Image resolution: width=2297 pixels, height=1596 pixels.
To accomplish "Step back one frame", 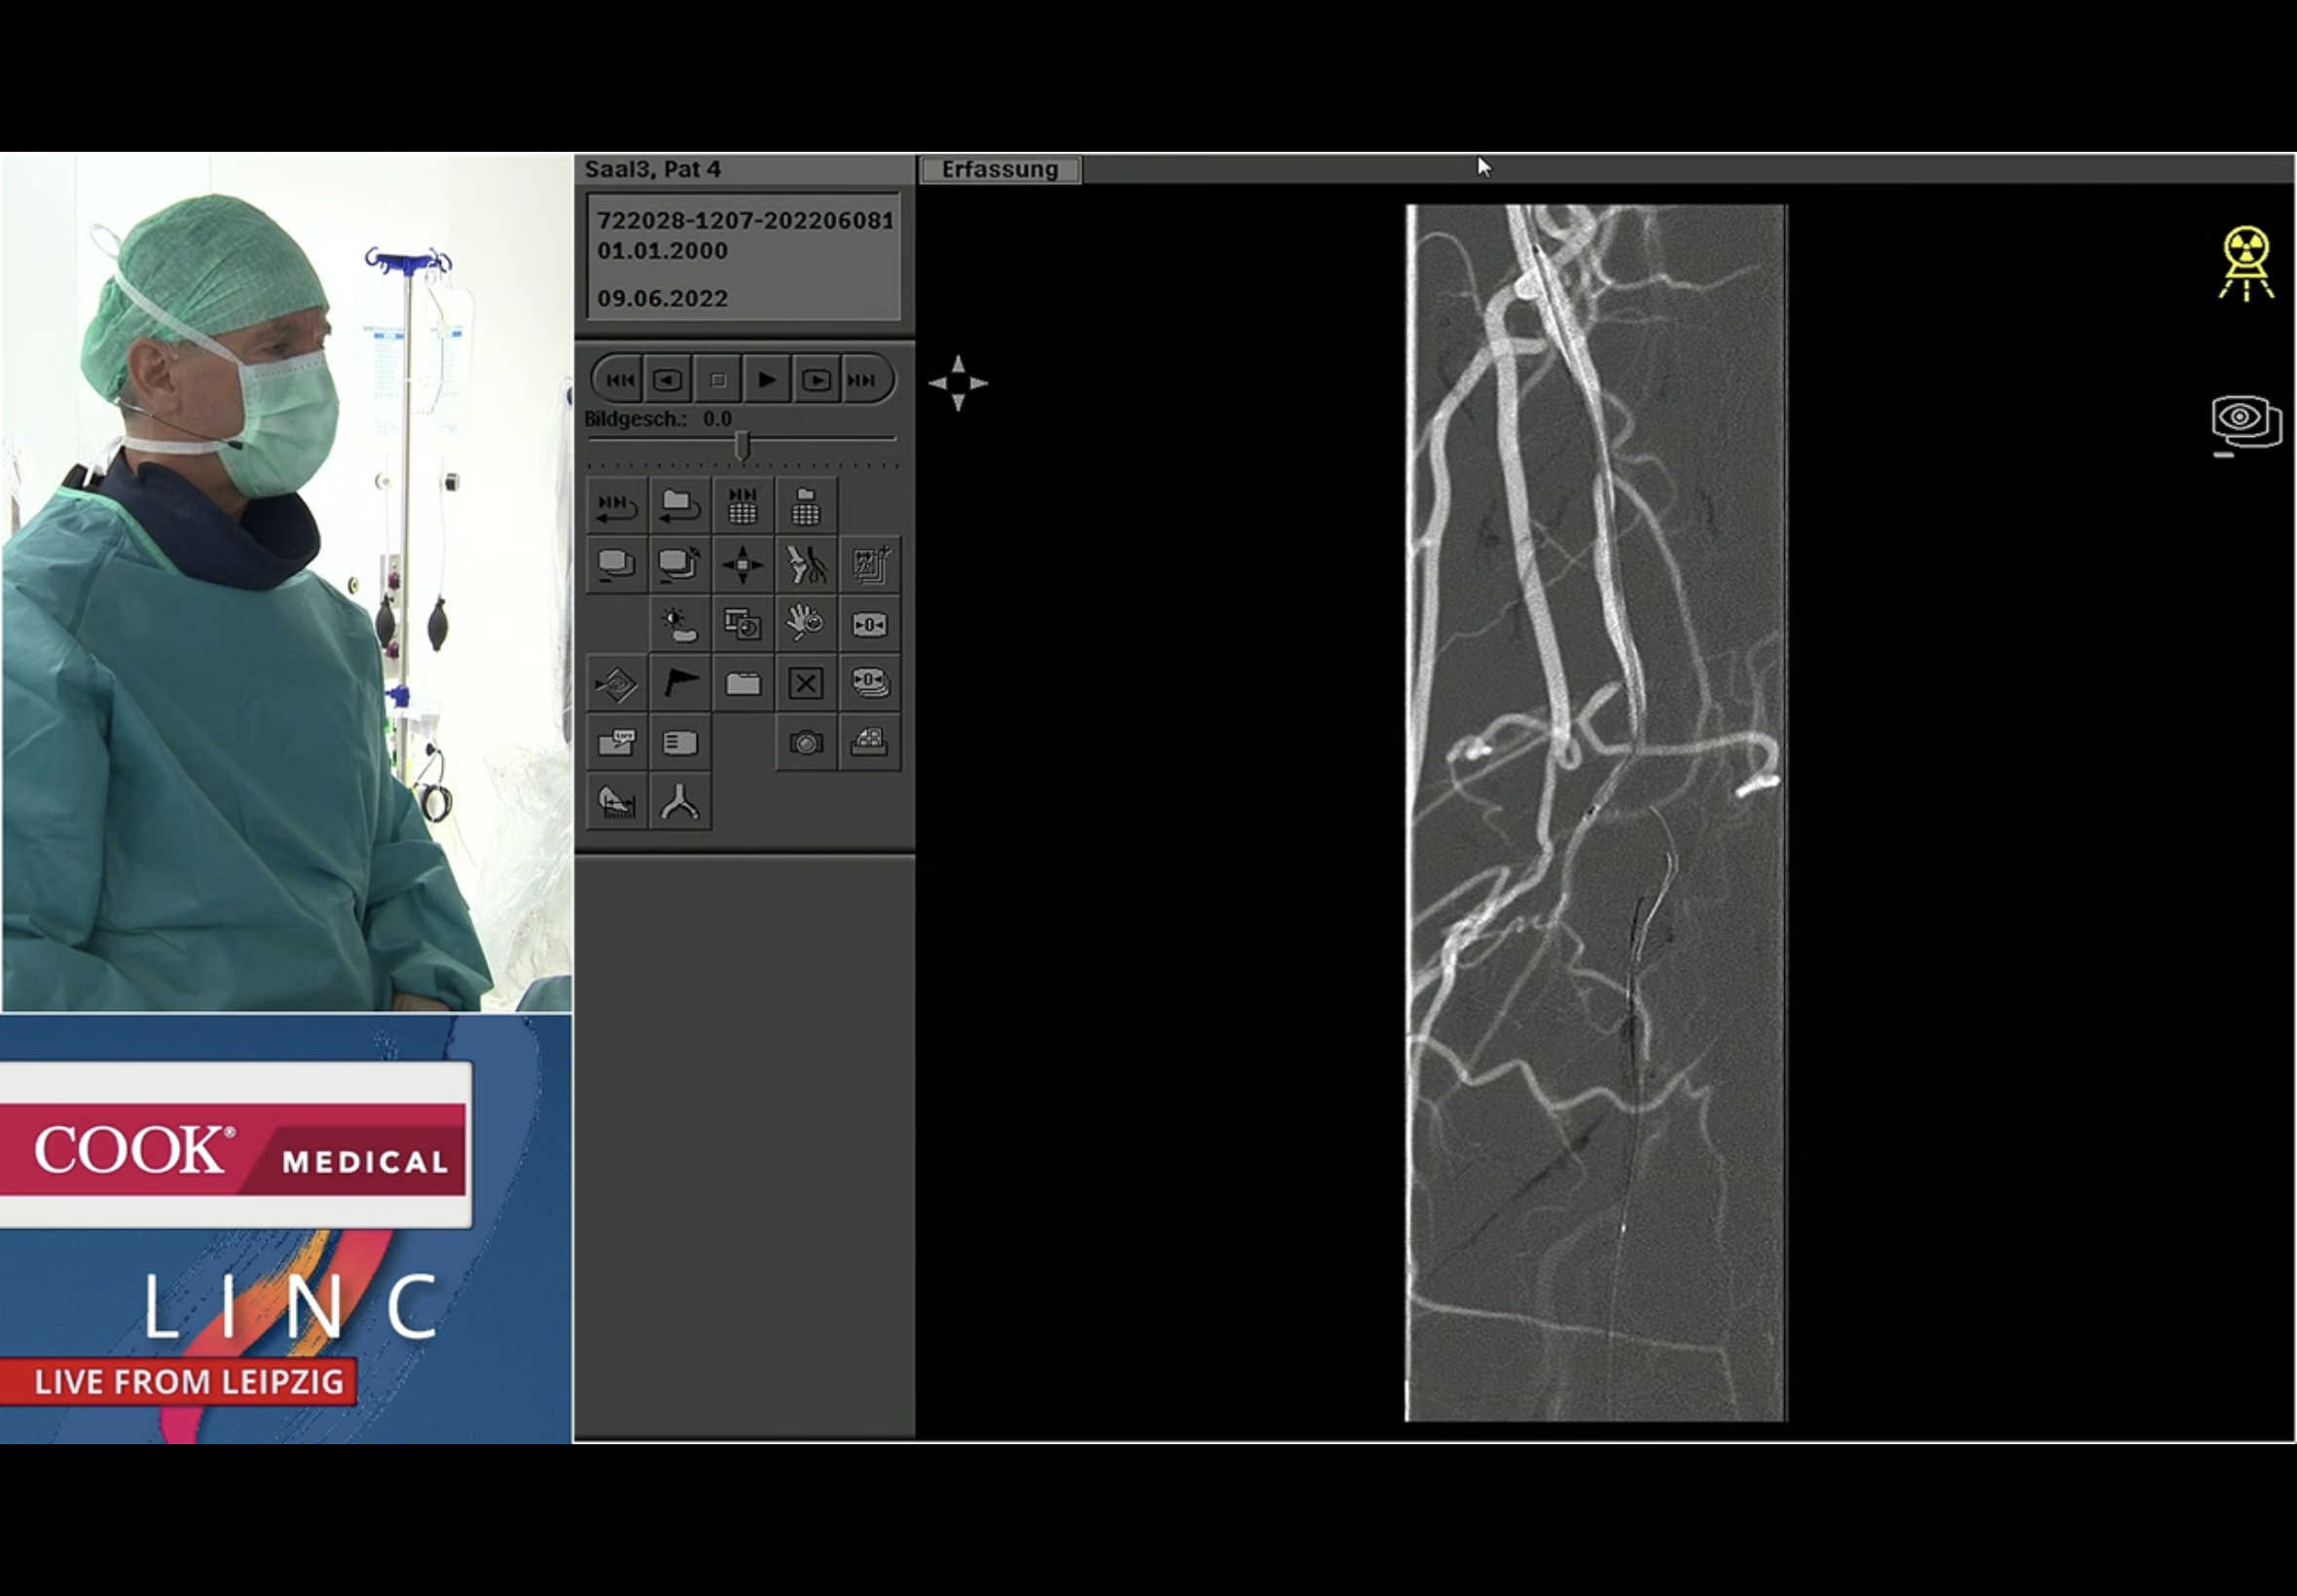I will pos(667,380).
